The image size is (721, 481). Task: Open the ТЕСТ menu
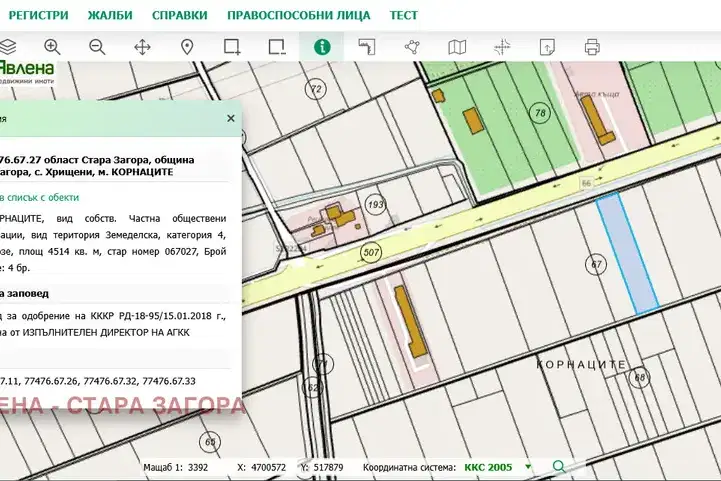[404, 15]
